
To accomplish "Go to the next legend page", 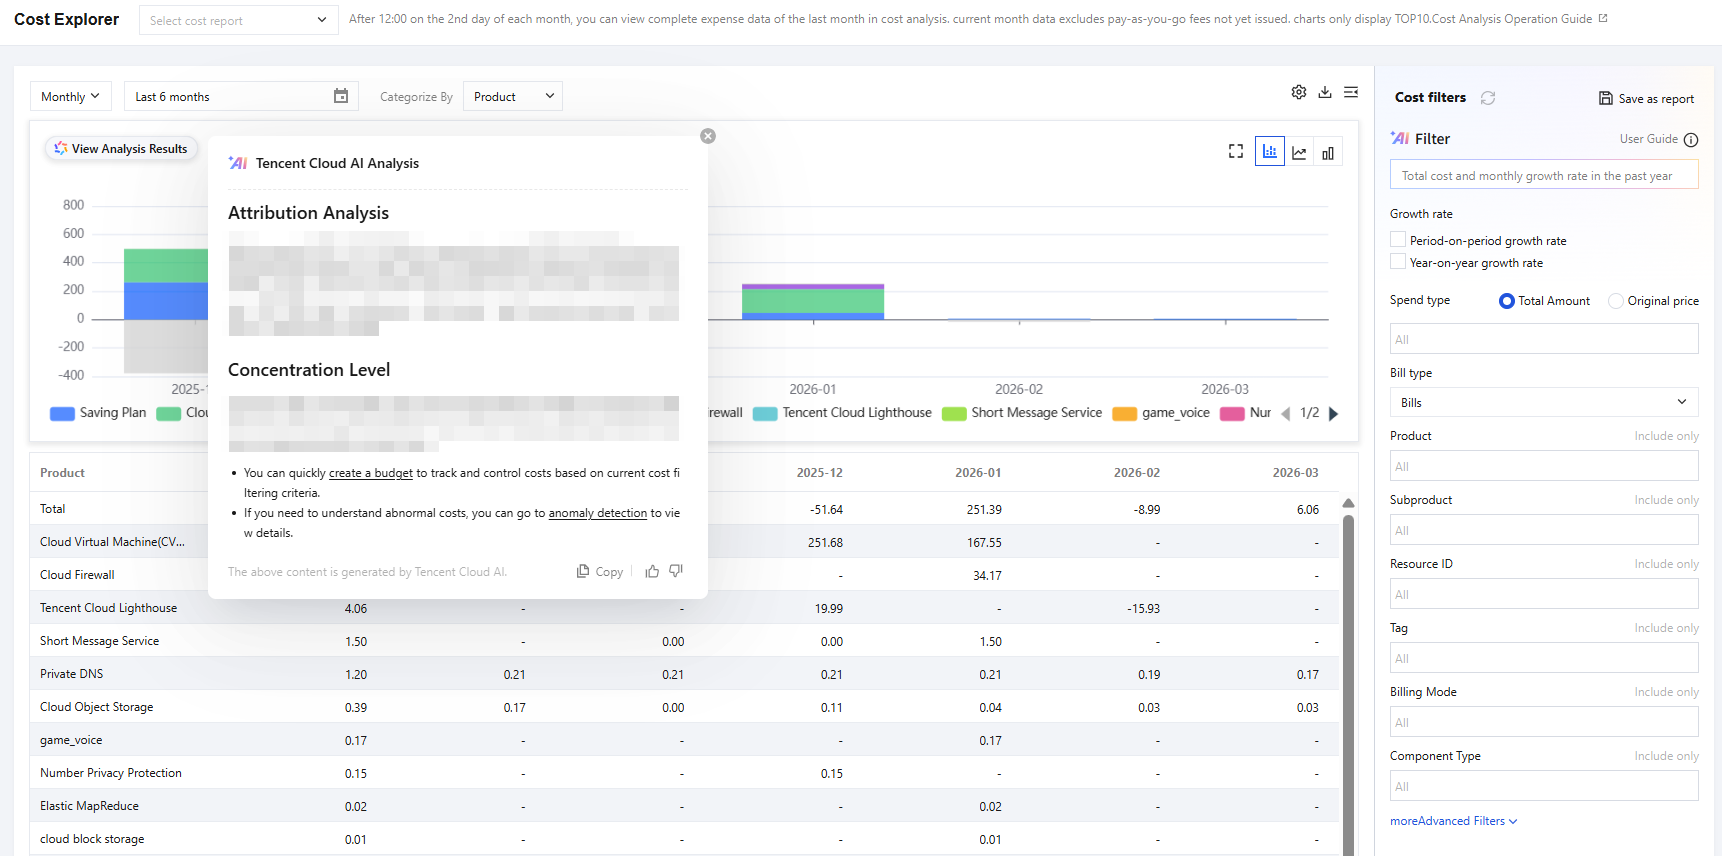I will pyautogui.click(x=1333, y=414).
